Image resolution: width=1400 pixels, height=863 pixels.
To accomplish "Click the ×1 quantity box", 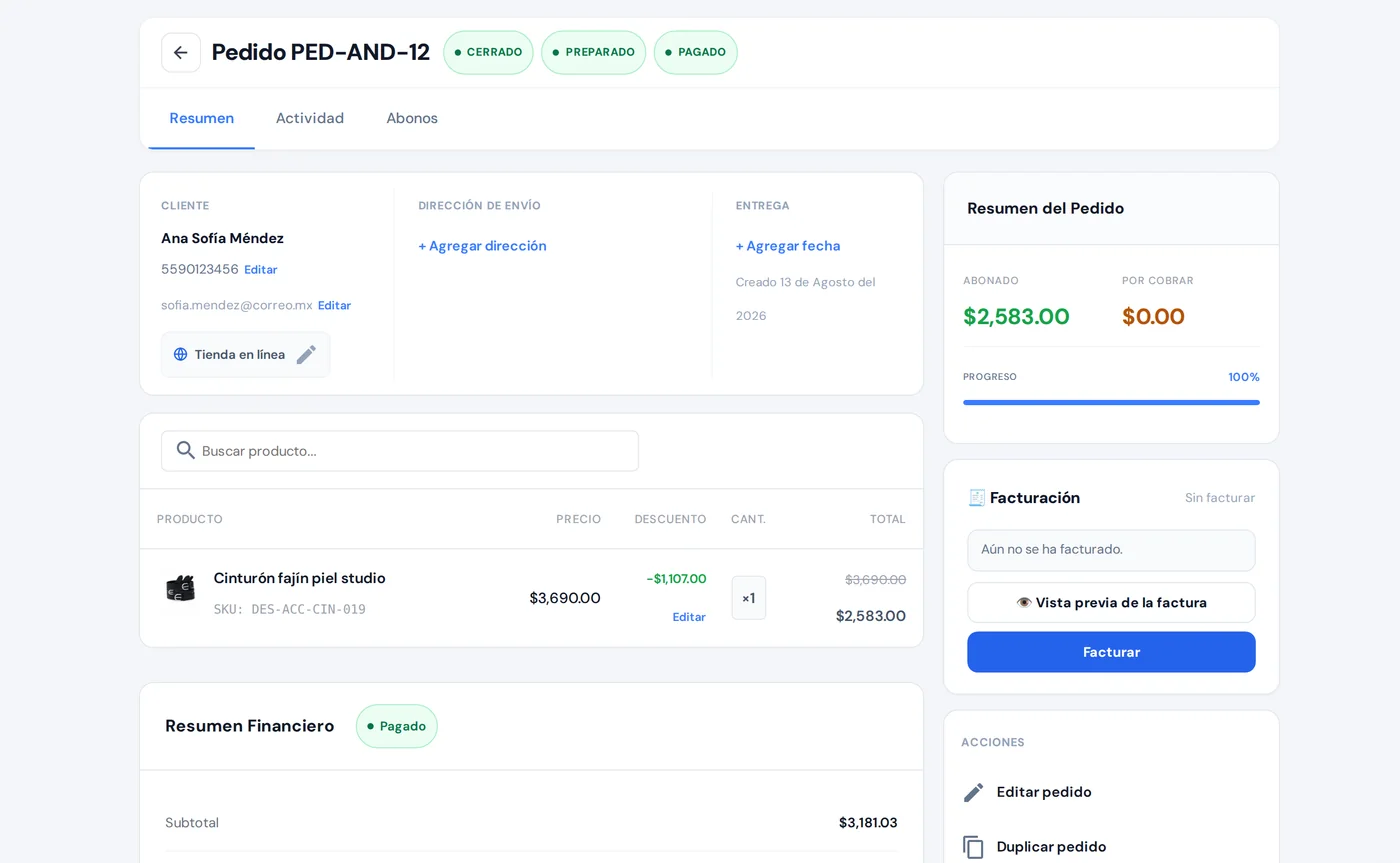I will point(748,598).
